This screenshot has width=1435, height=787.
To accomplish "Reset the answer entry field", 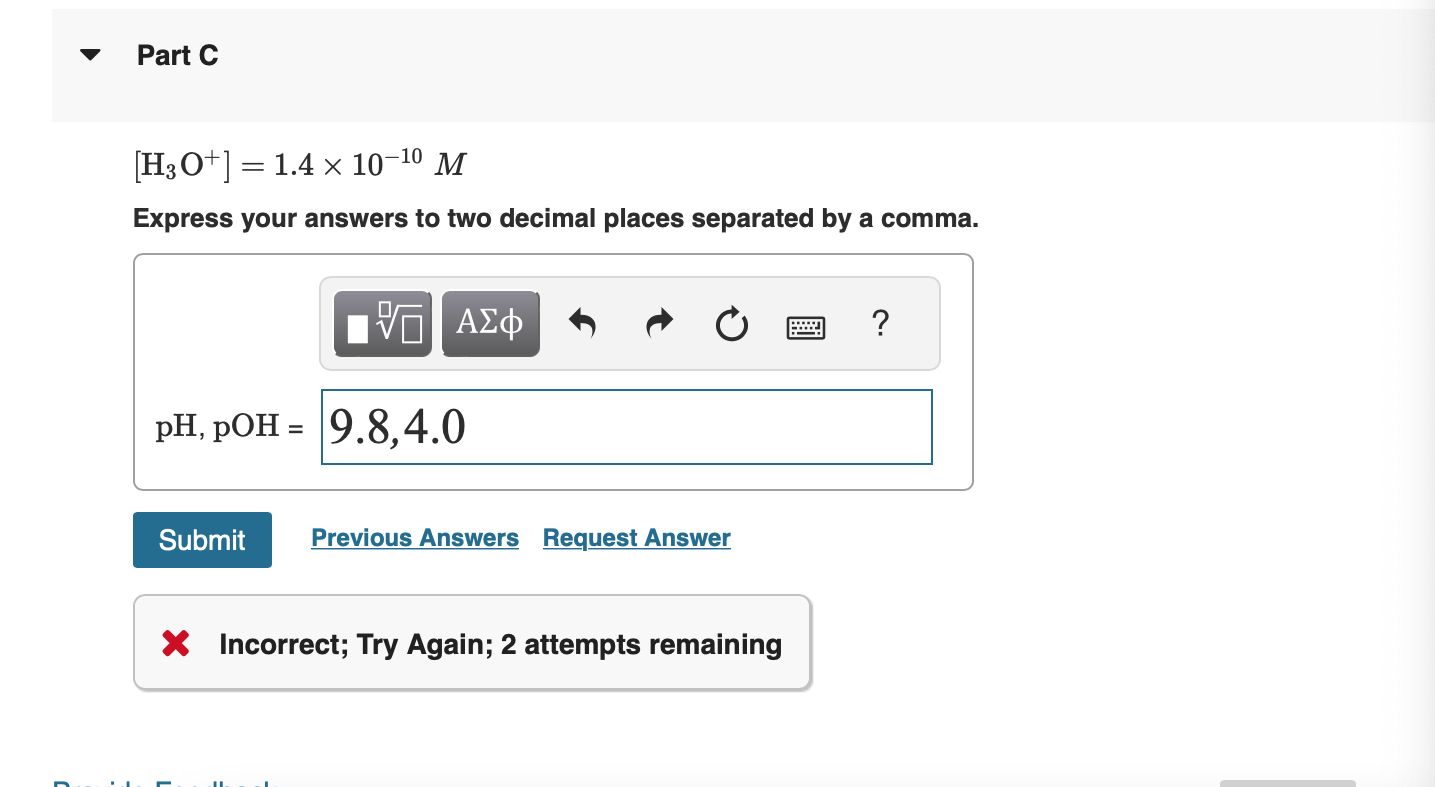I will pos(731,322).
